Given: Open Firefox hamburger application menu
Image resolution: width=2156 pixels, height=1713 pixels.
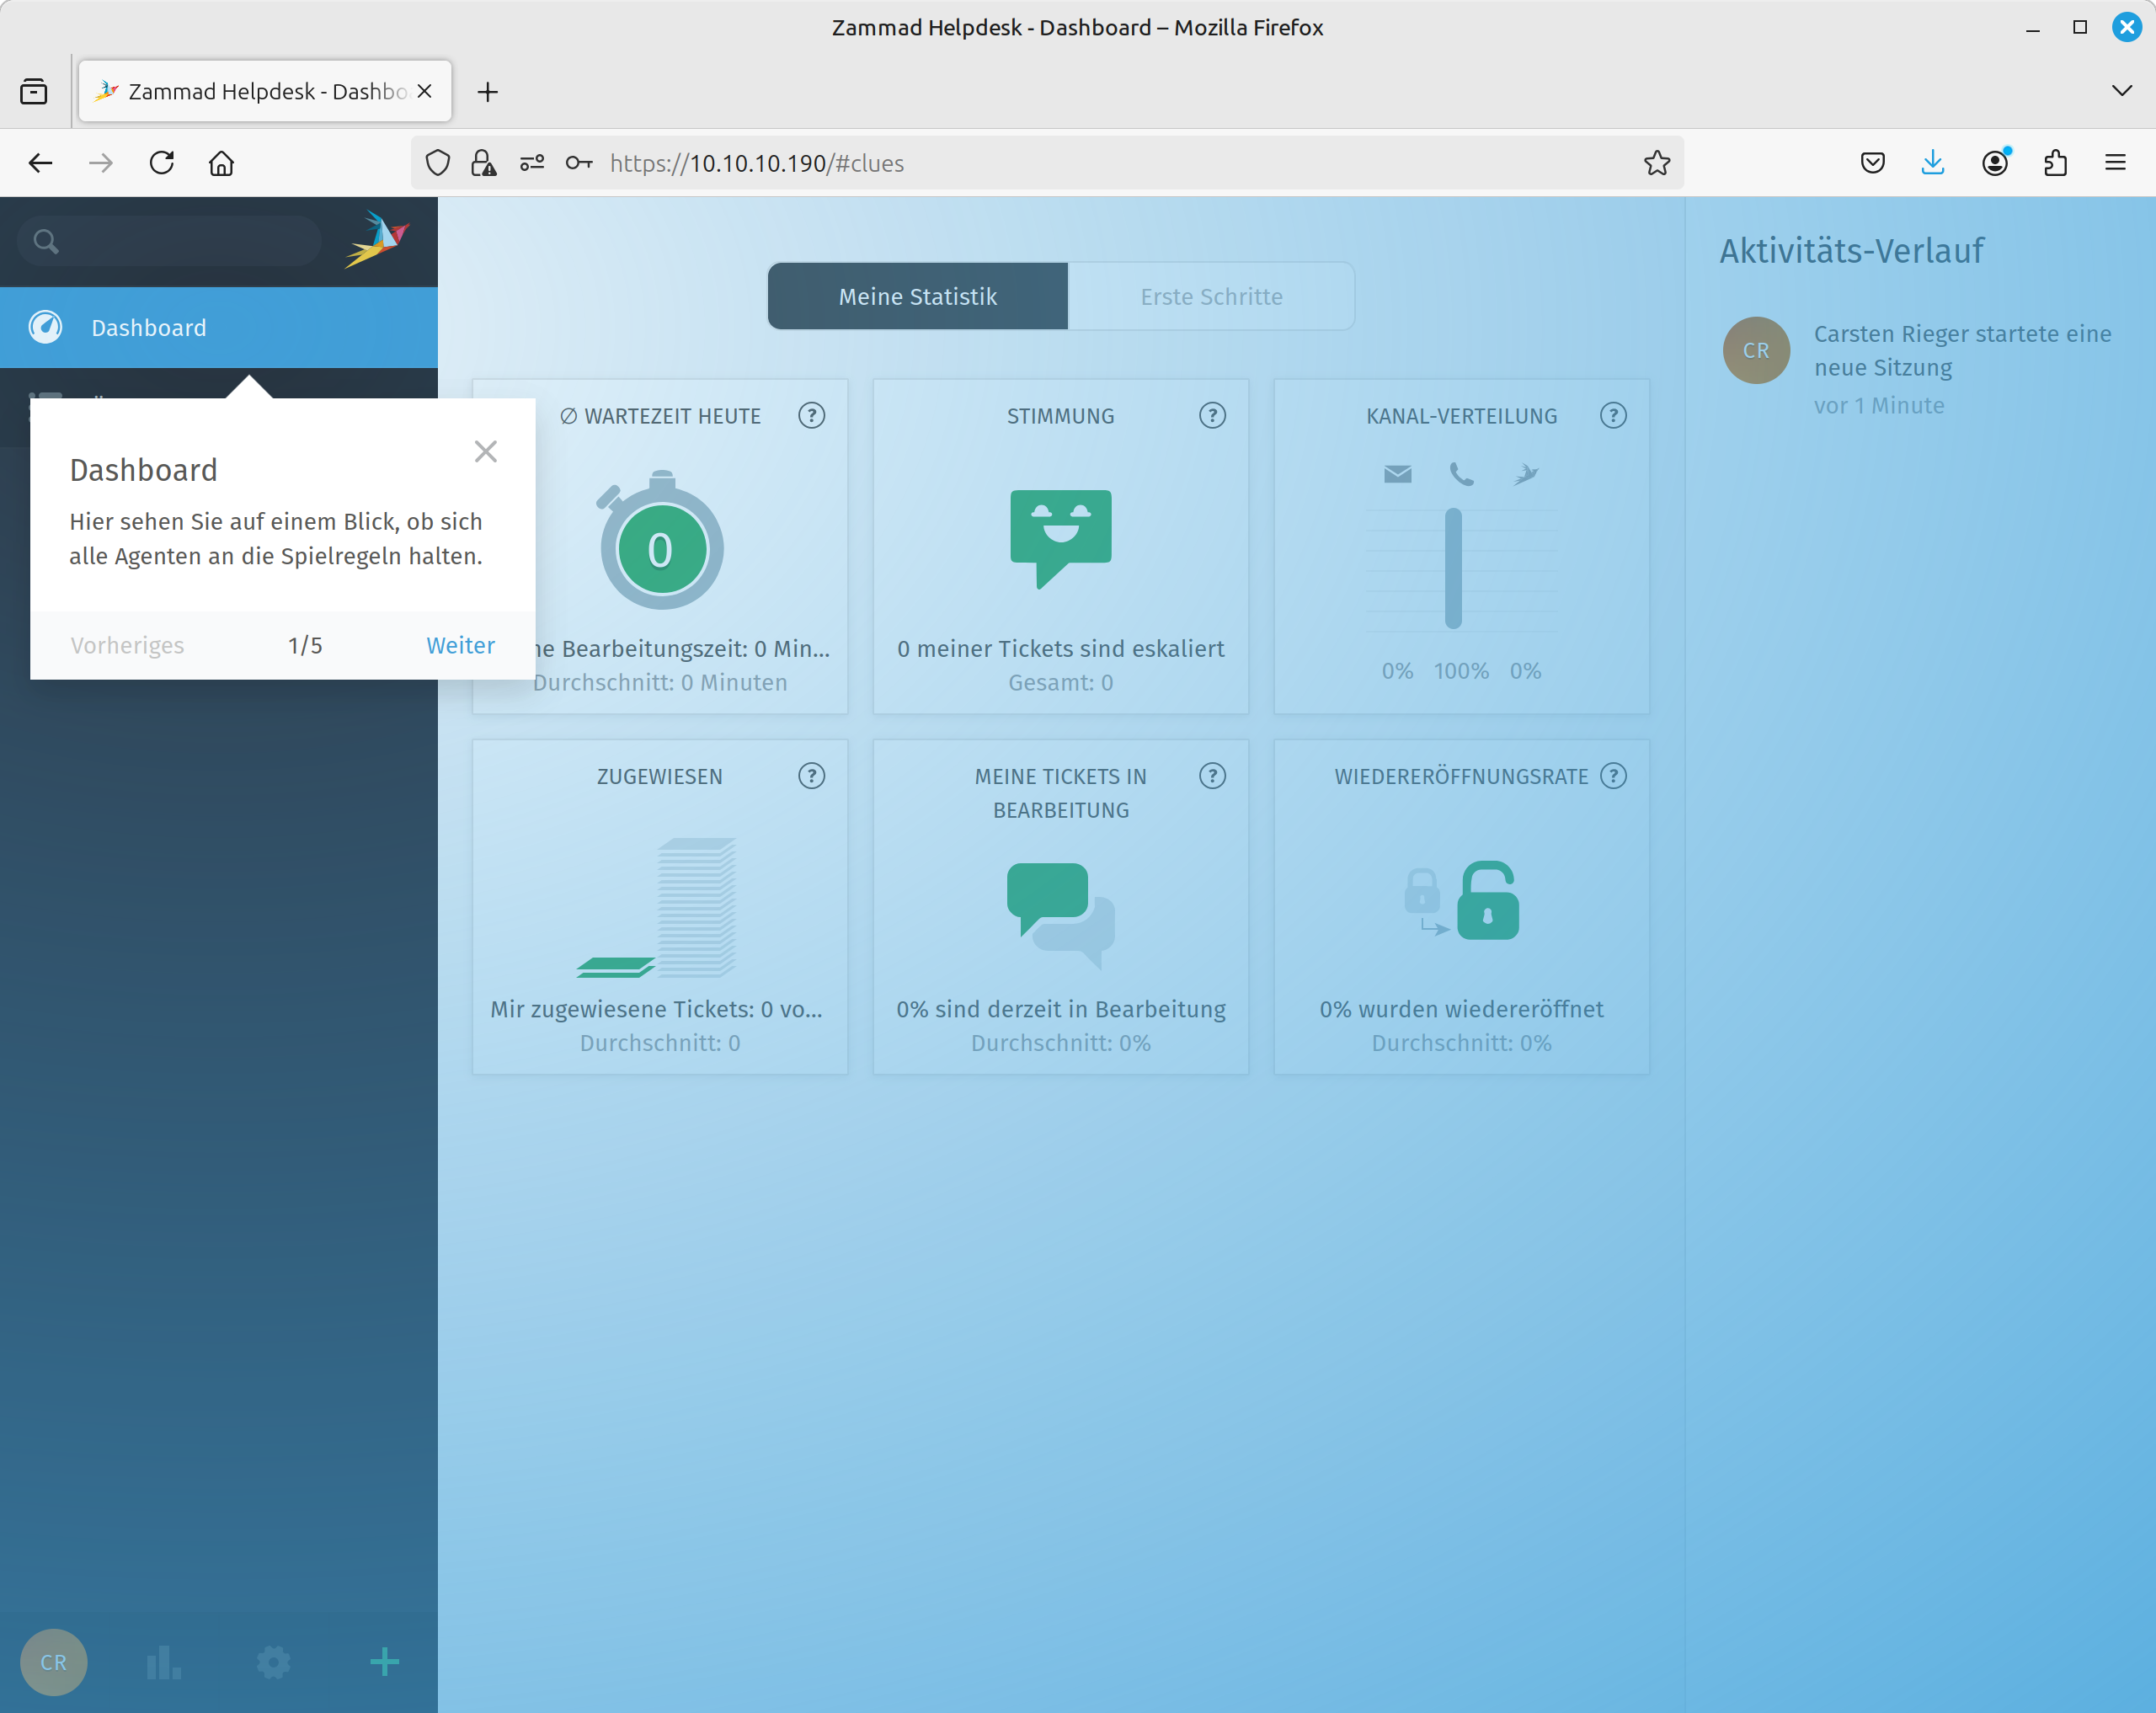Looking at the screenshot, I should pyautogui.click(x=2115, y=163).
